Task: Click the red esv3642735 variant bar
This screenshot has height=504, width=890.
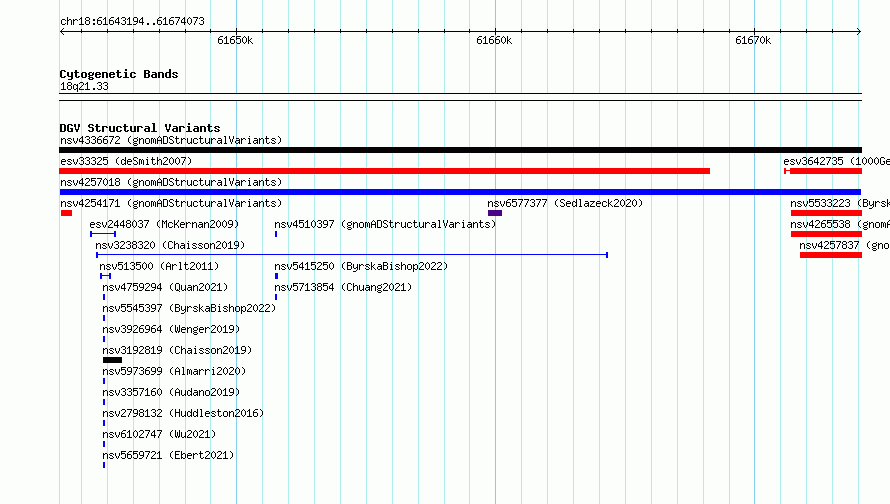Action: click(823, 171)
